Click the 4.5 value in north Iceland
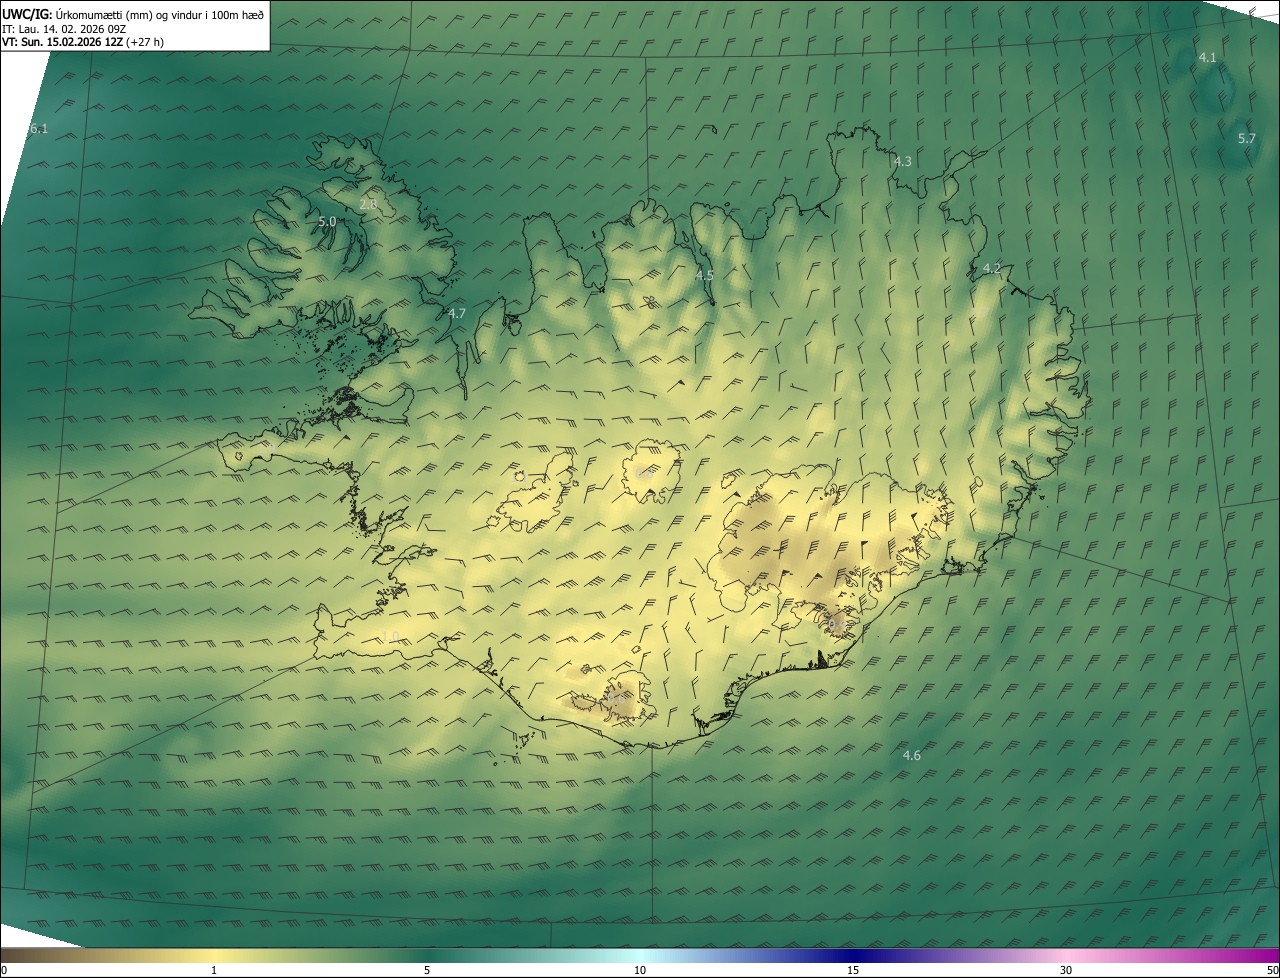 705,275
